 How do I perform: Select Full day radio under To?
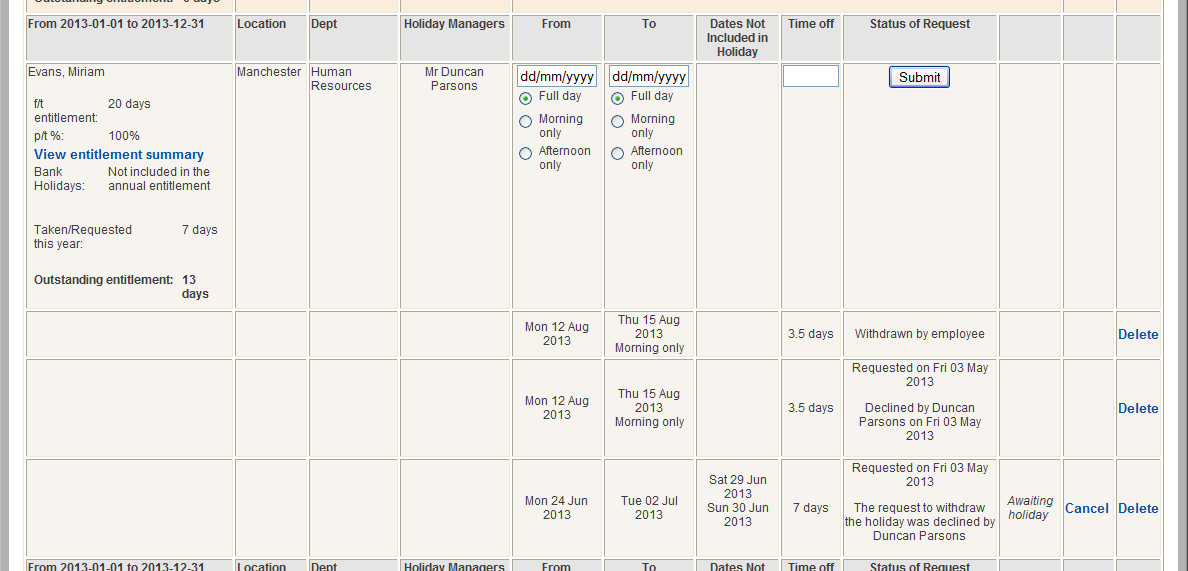coord(617,98)
